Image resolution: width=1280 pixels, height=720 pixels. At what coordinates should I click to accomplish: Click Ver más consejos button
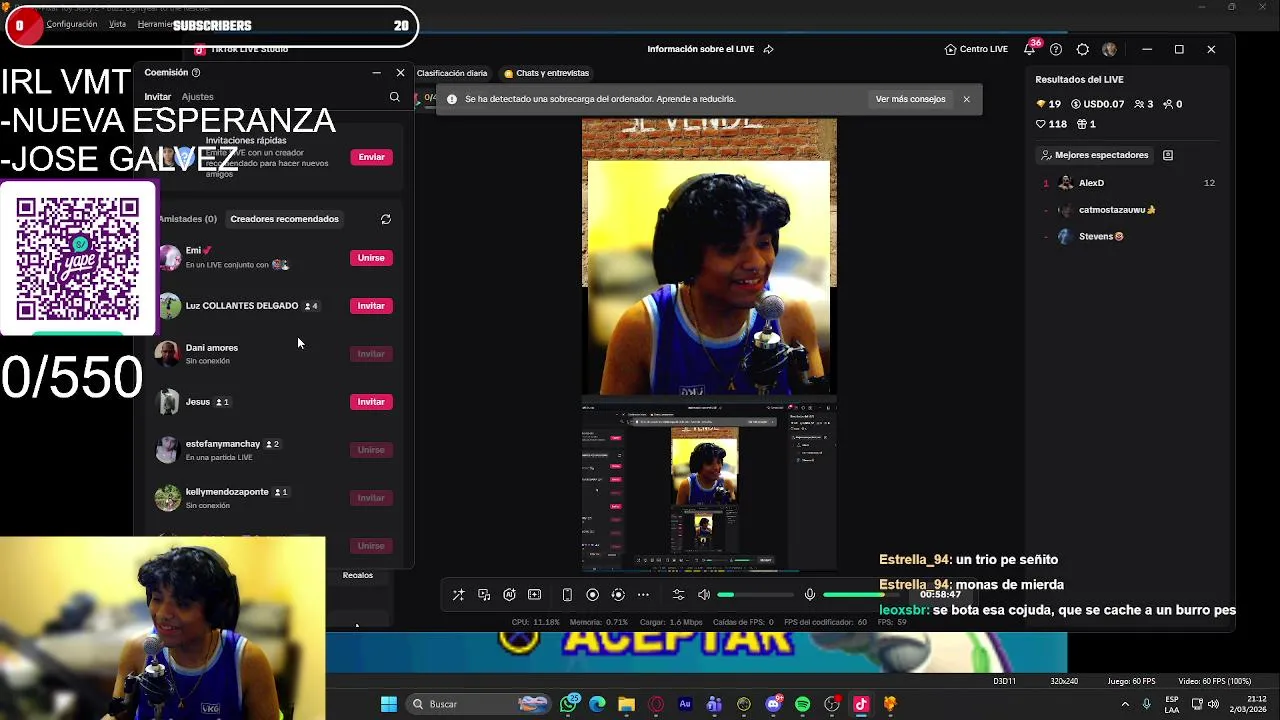coord(910,99)
